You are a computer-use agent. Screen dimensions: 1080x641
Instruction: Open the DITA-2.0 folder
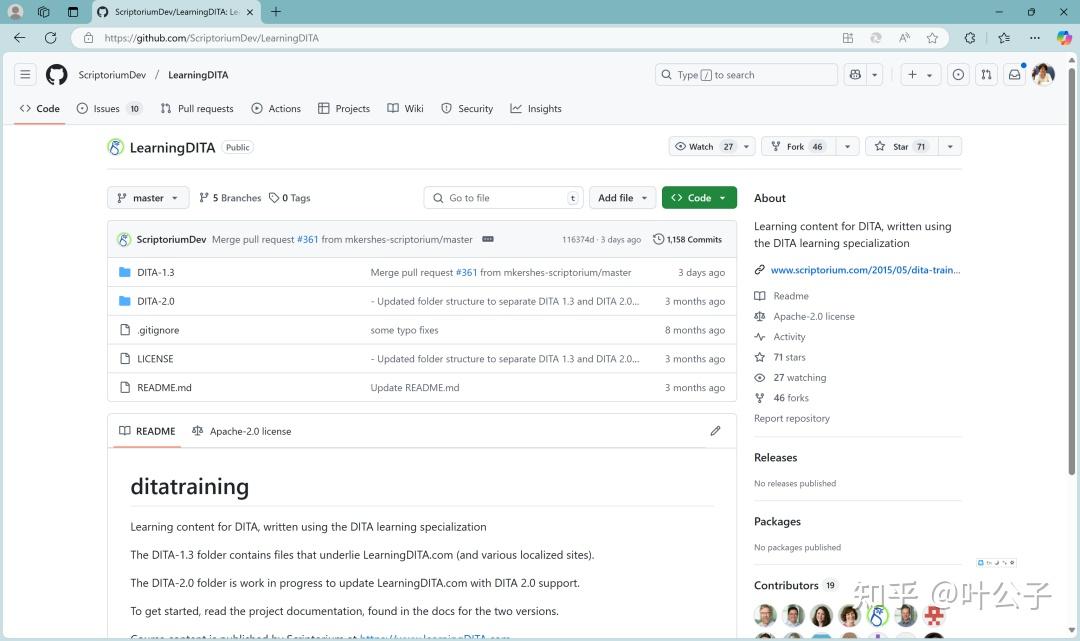pos(156,301)
